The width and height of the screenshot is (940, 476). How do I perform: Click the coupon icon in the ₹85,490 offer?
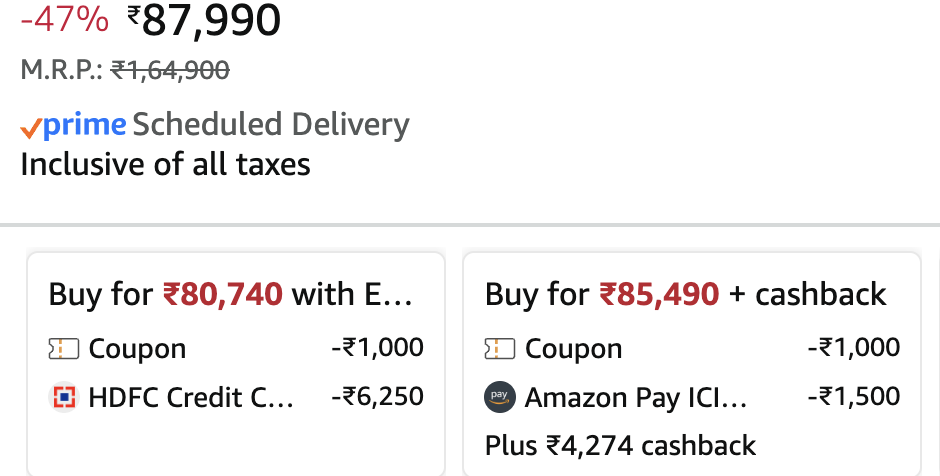coord(499,349)
